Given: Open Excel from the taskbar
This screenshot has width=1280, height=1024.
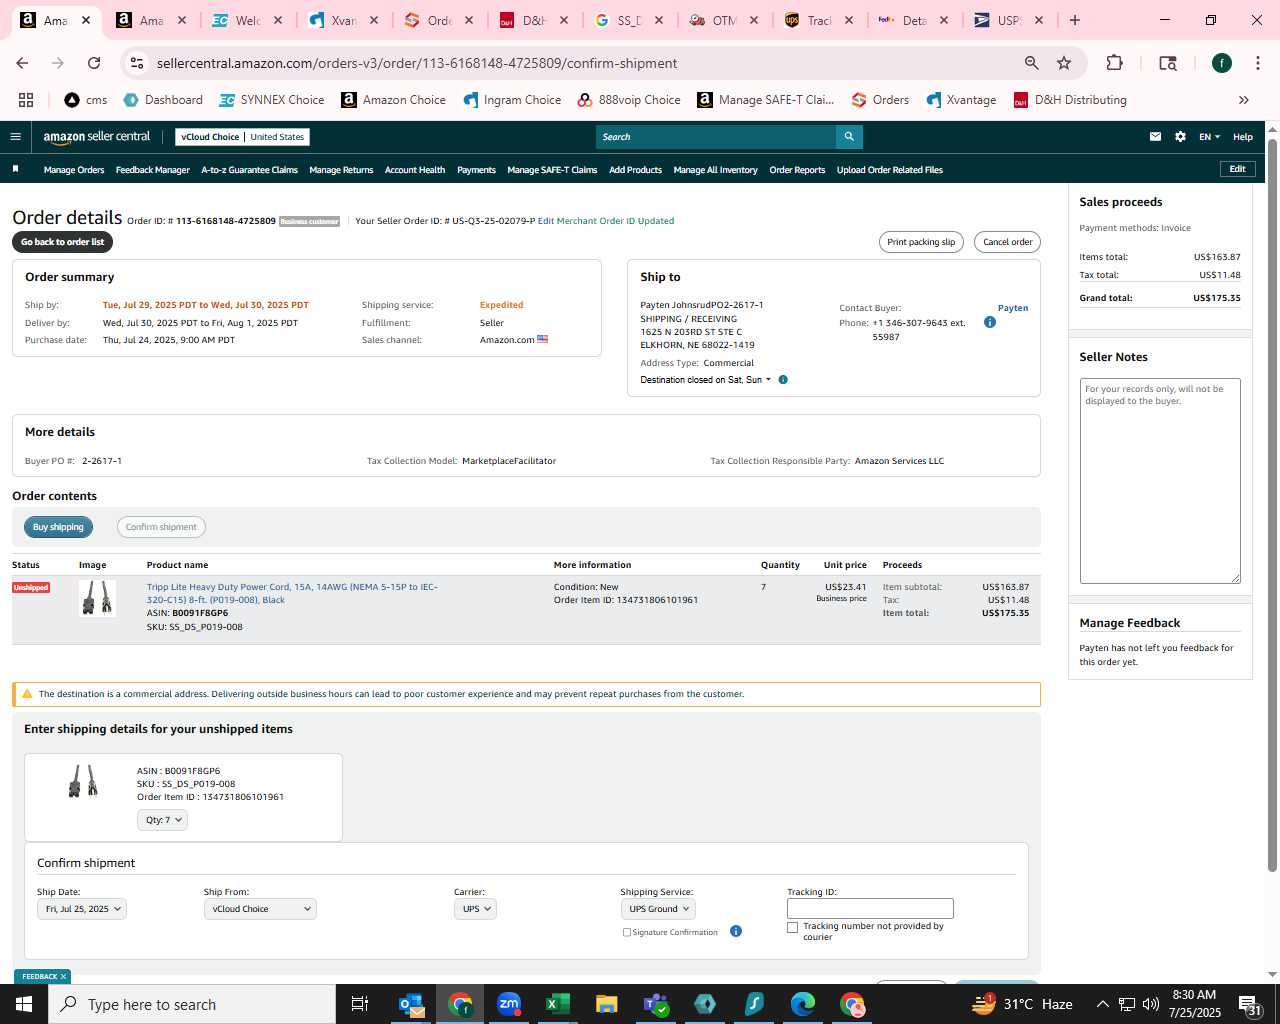Looking at the screenshot, I should 558,1004.
